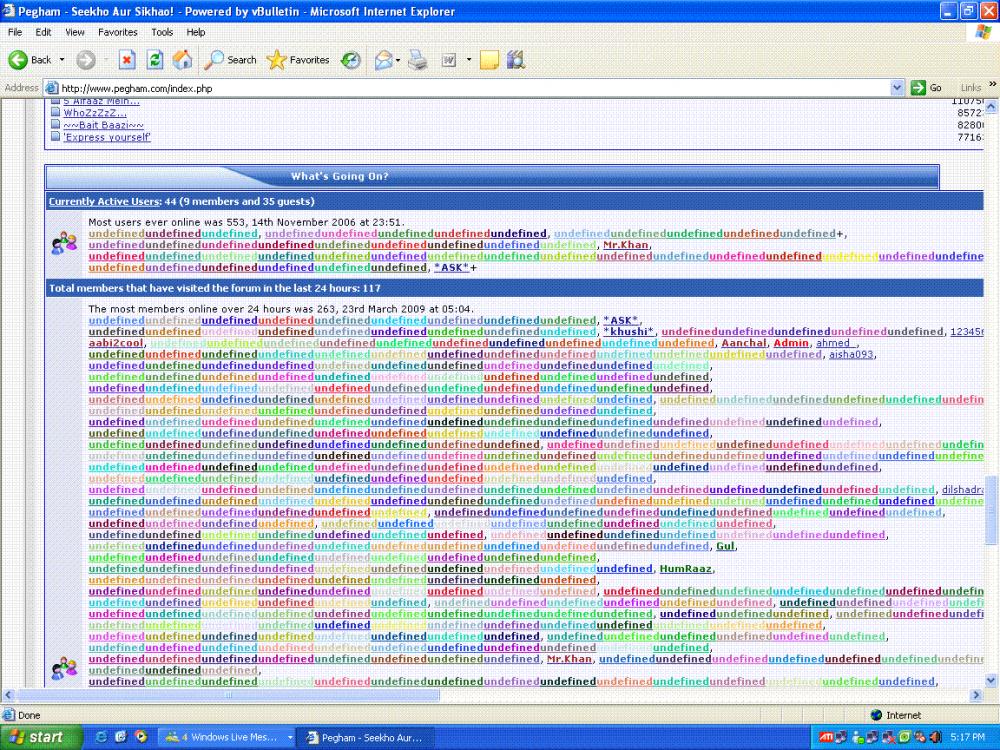Refresh the current page

click(x=155, y=60)
